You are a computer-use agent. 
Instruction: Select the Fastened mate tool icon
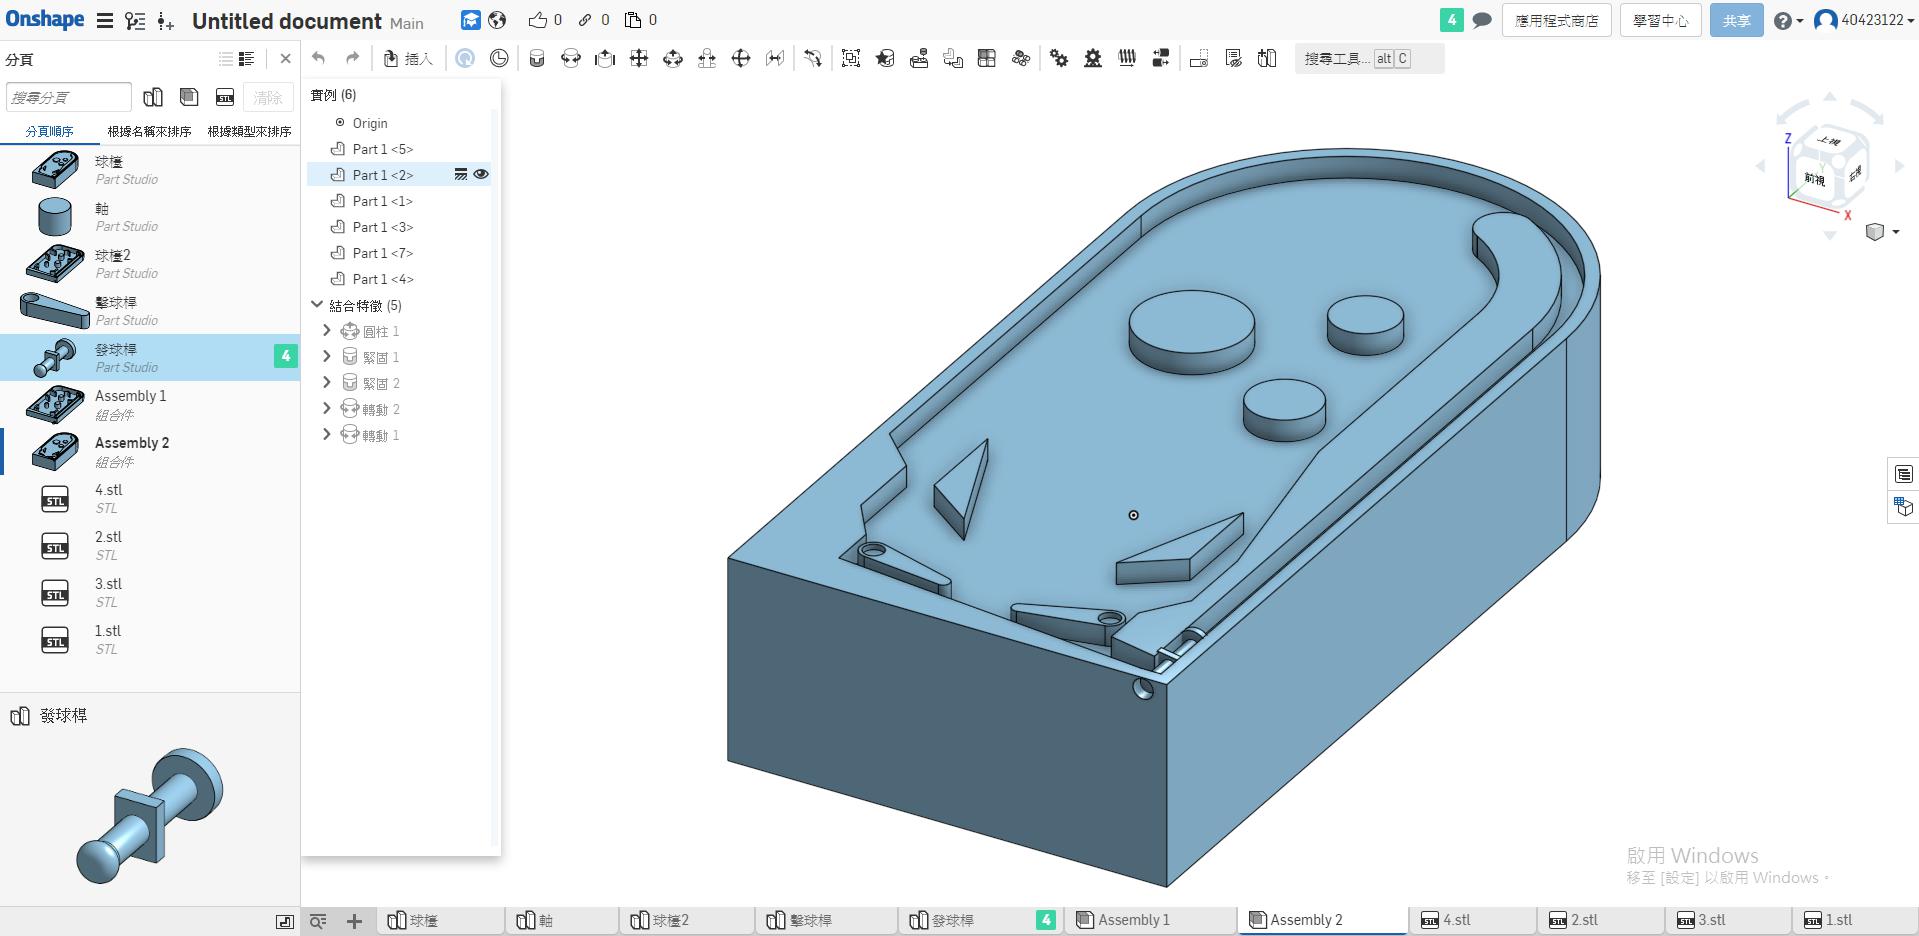coord(537,59)
